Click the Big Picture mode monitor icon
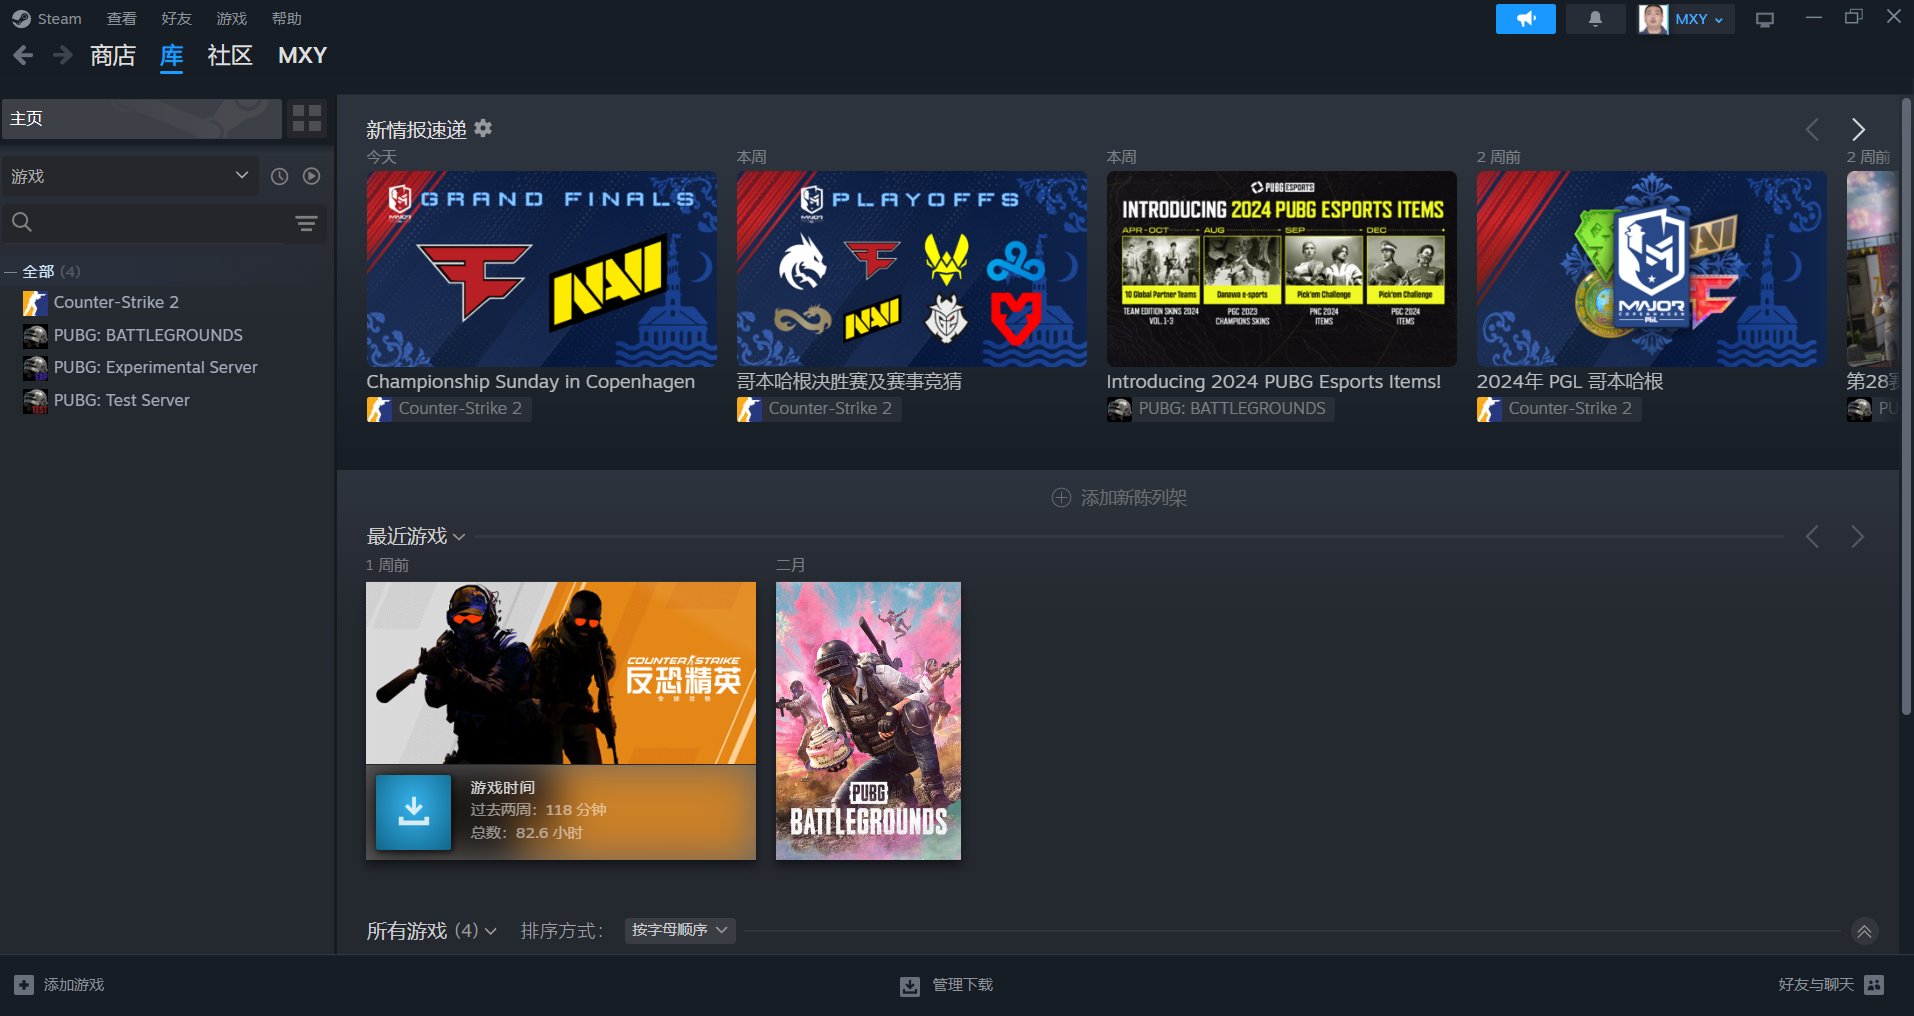The image size is (1914, 1016). click(1765, 19)
